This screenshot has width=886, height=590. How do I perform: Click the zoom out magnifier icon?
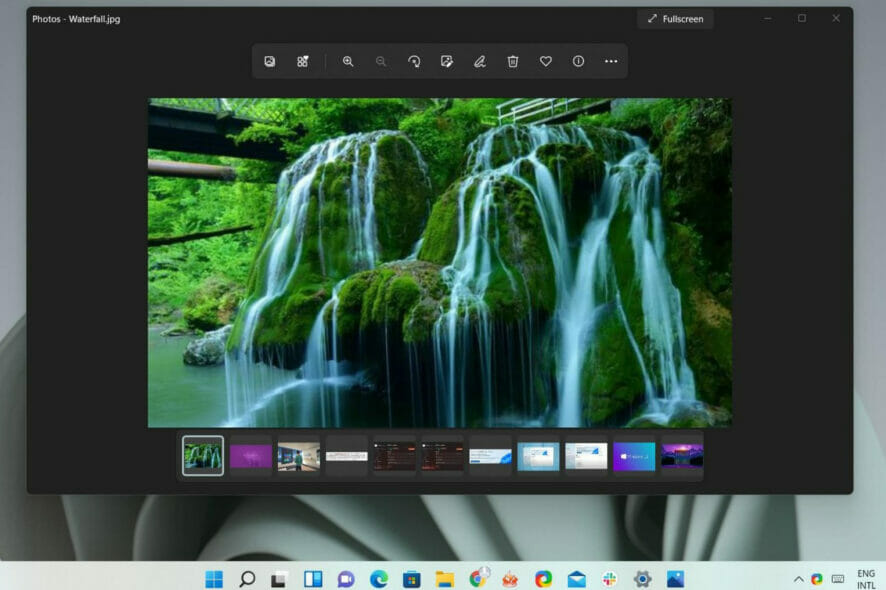pyautogui.click(x=381, y=61)
